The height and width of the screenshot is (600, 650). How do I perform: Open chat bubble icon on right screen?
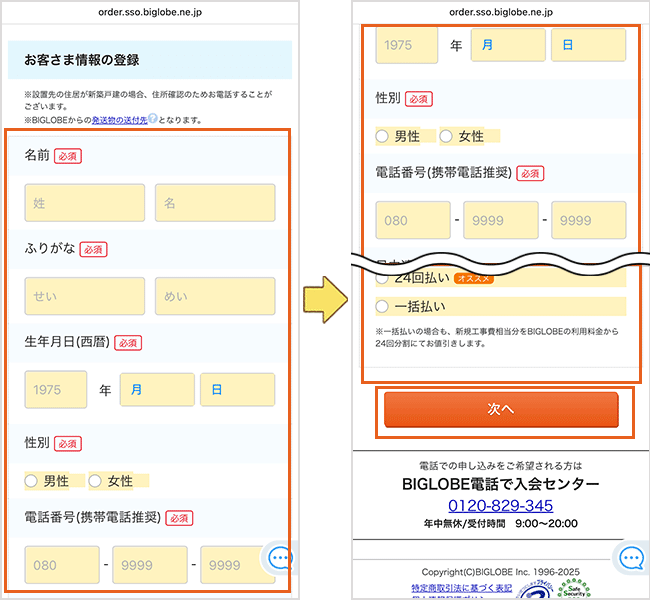tap(631, 558)
